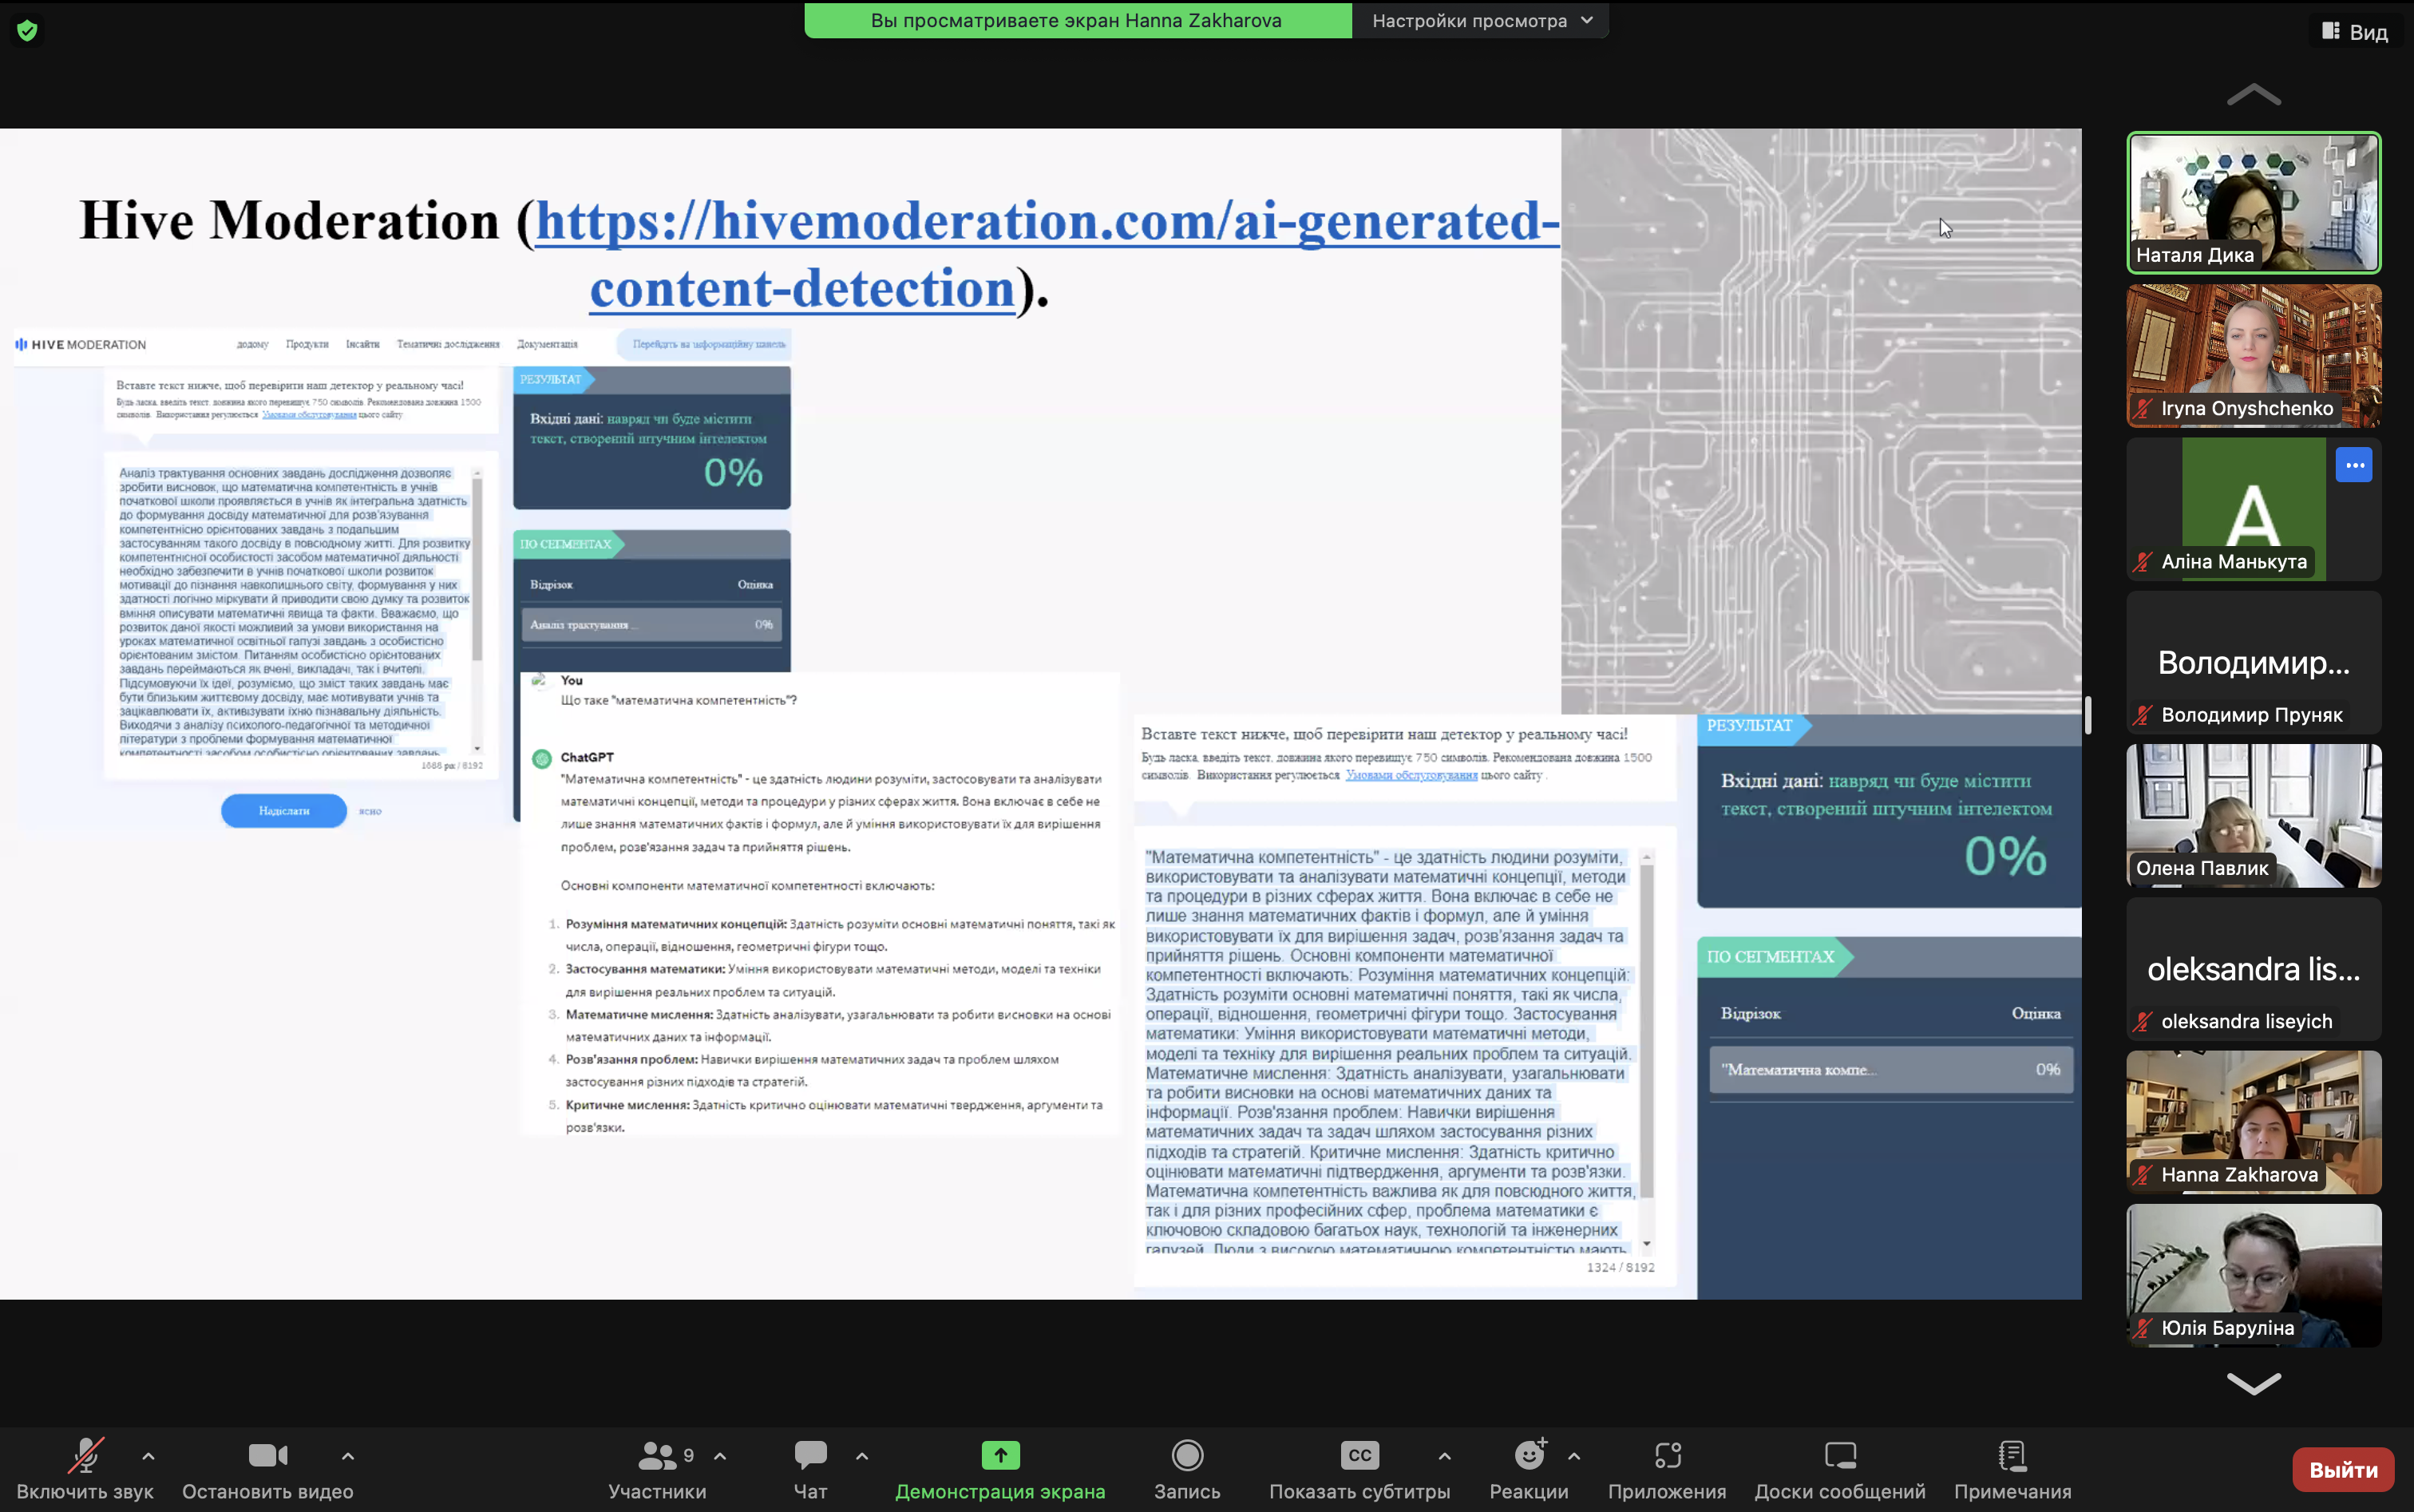The width and height of the screenshot is (2414, 1512).
Task: Expand video options arrow beside camera
Action: click(348, 1456)
